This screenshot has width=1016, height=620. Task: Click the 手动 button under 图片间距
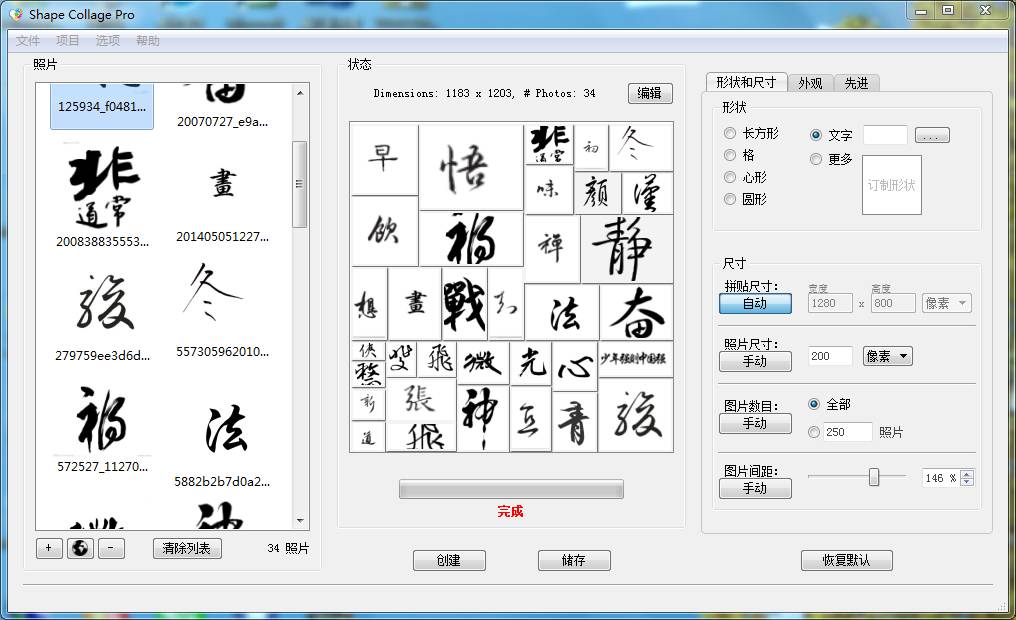pyautogui.click(x=755, y=488)
